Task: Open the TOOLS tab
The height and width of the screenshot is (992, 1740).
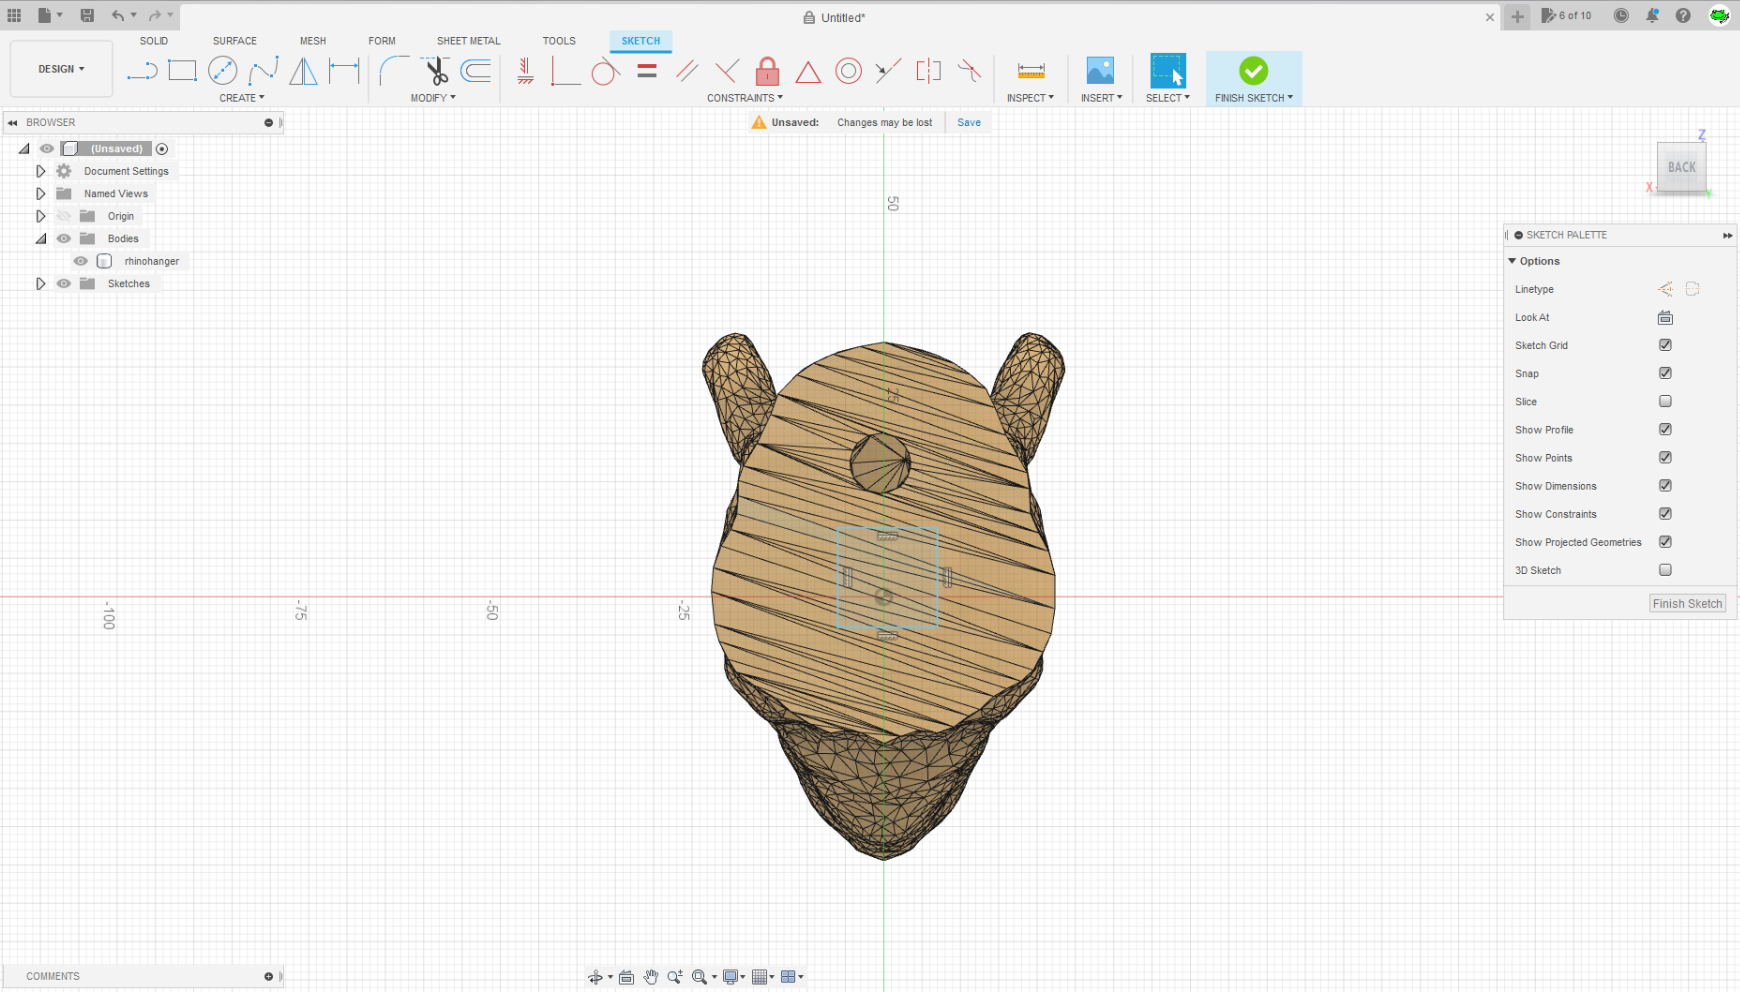Action: tap(558, 41)
